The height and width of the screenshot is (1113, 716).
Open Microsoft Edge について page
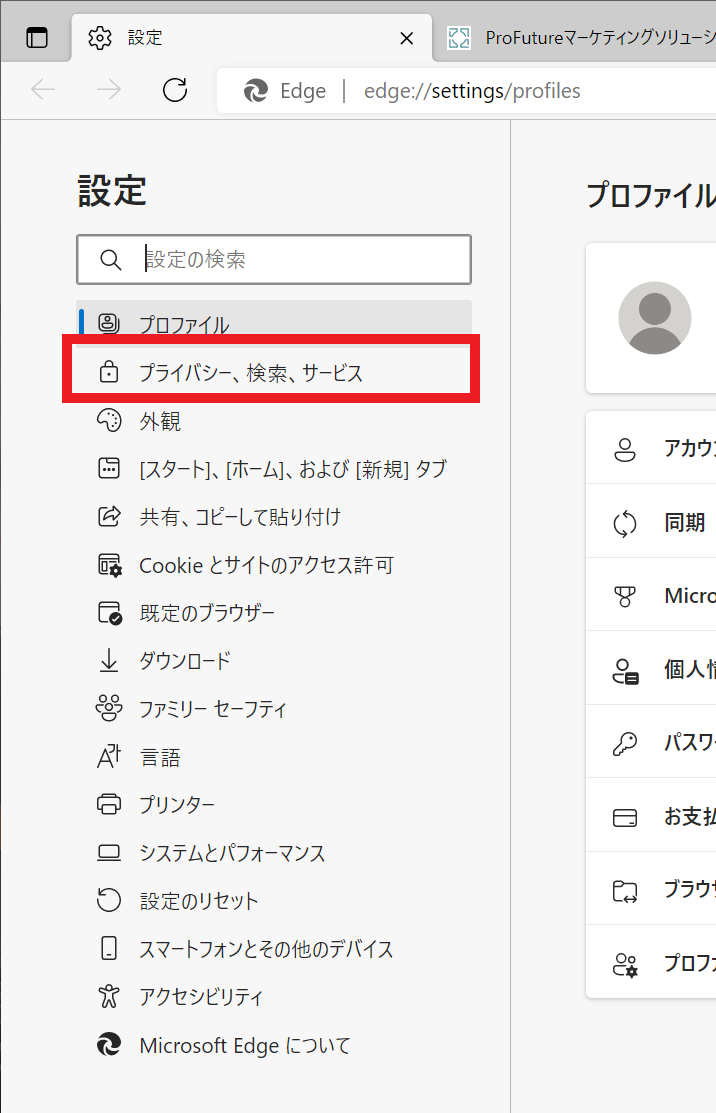pos(274,1046)
